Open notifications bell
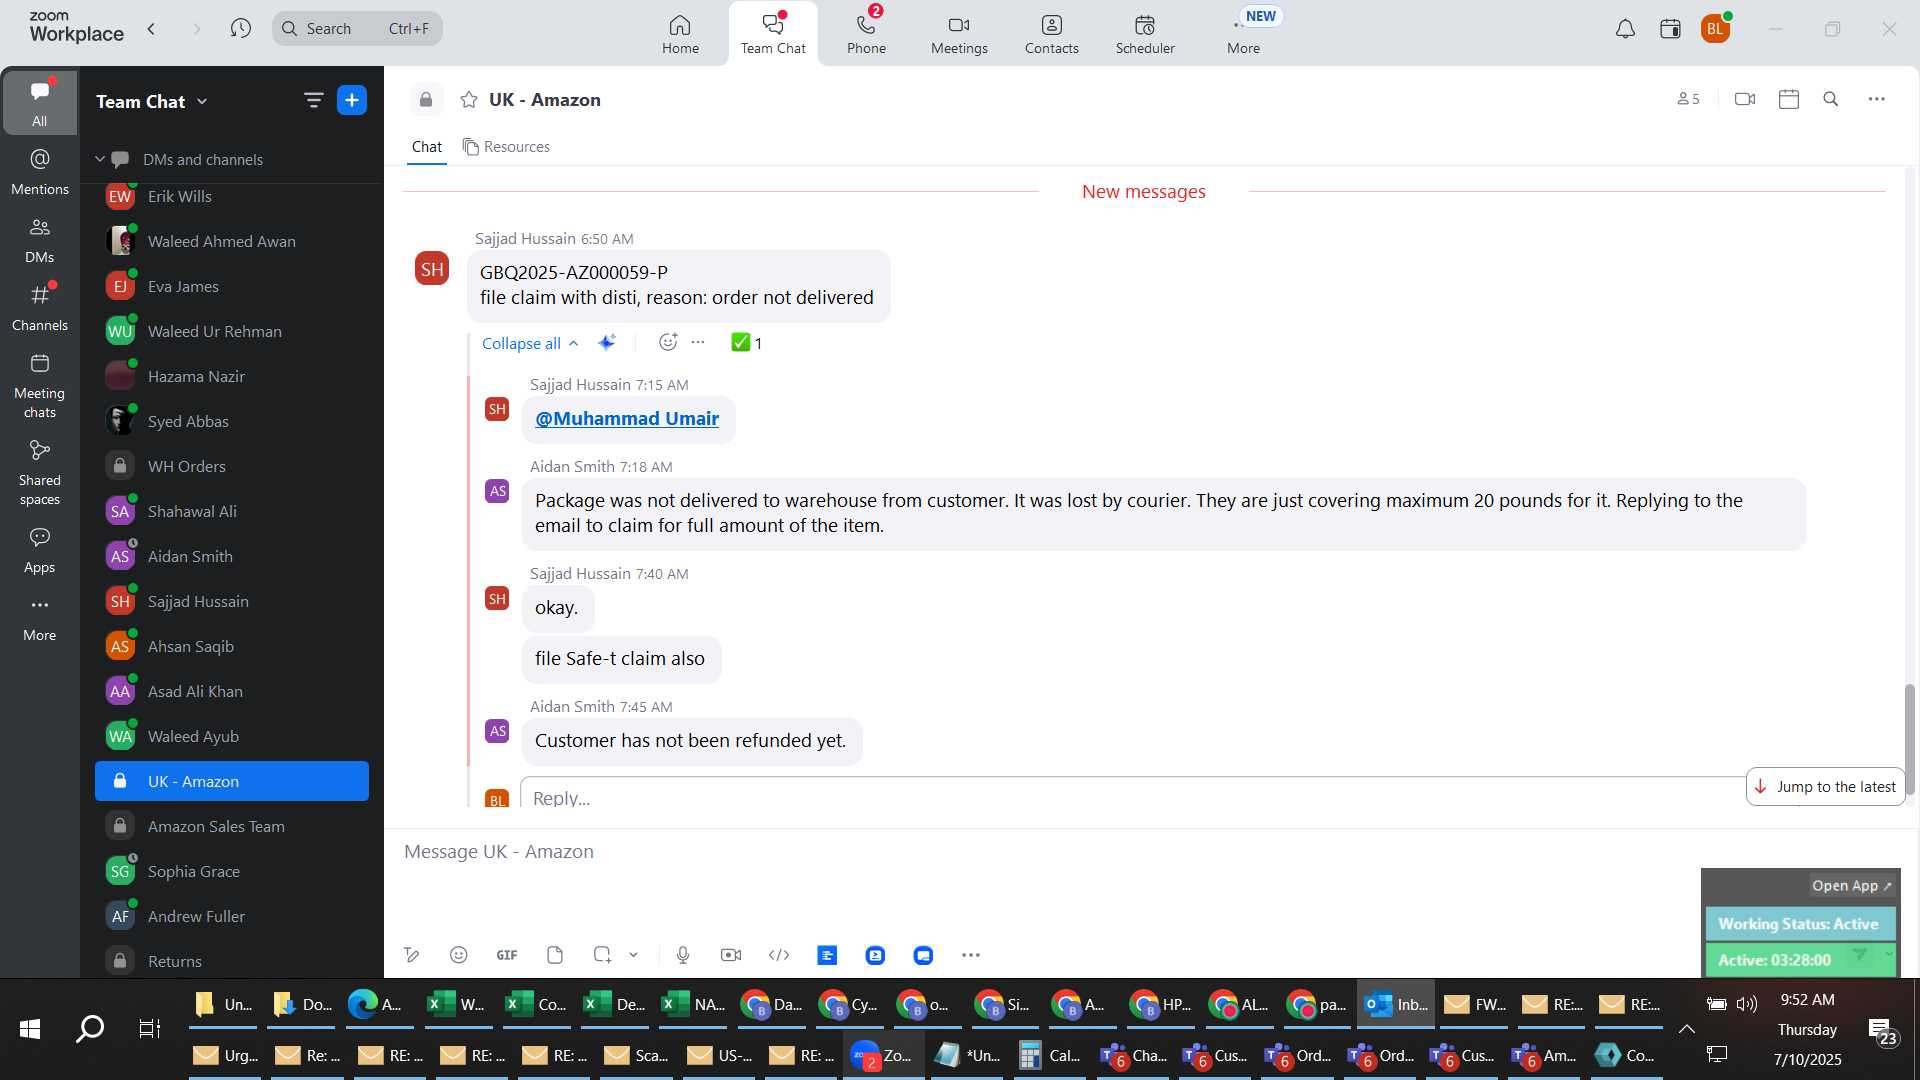This screenshot has height=1080, width=1920. pyautogui.click(x=1625, y=29)
